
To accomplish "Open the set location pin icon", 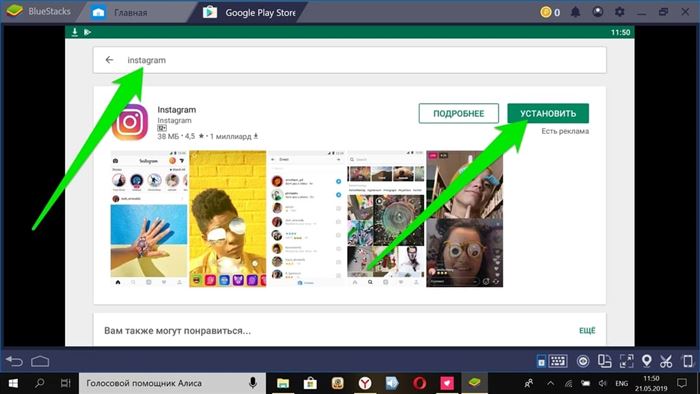I will [x=646, y=361].
